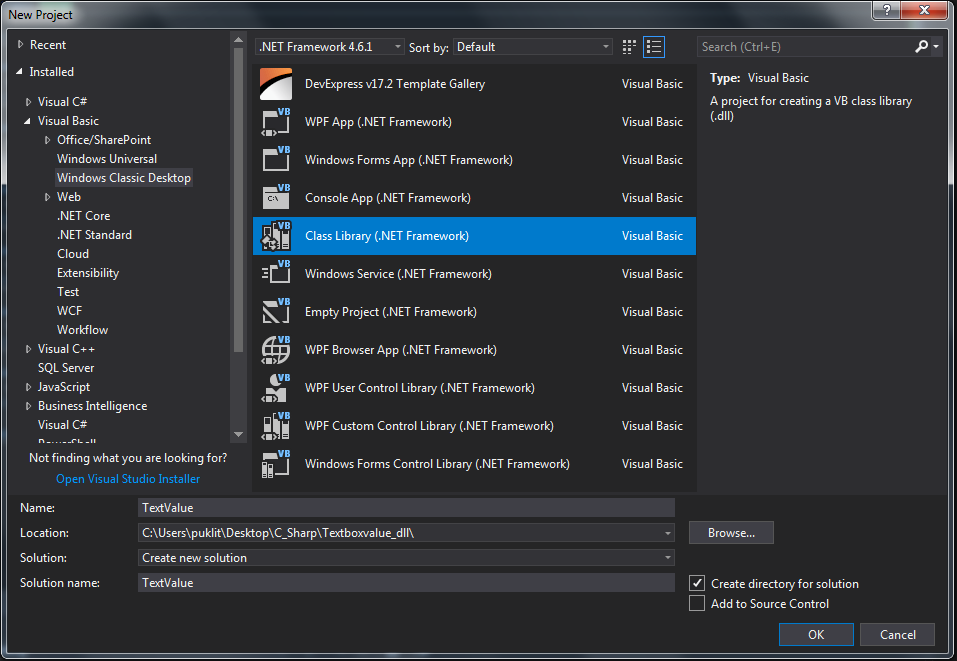
Task: Focus the Search (Ctrl+E) box
Action: pyautogui.click(x=806, y=47)
